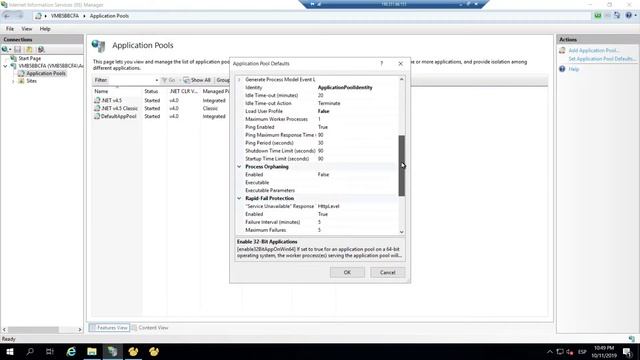Screen dimensions: 640x360
Task: Click the Filter input field
Action: (133, 80)
